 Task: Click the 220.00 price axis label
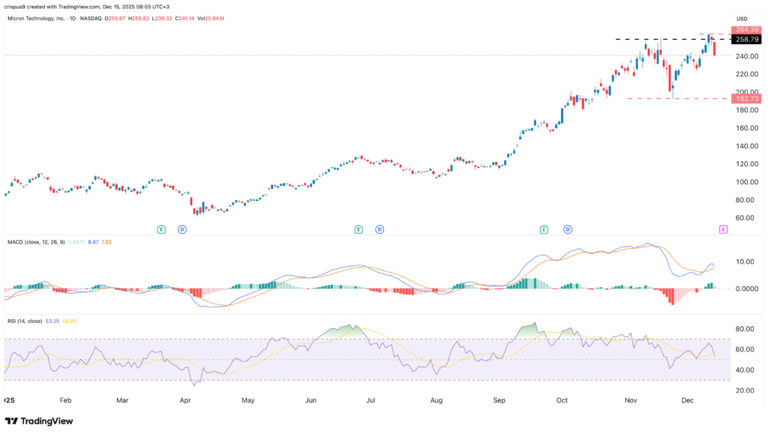pos(746,74)
